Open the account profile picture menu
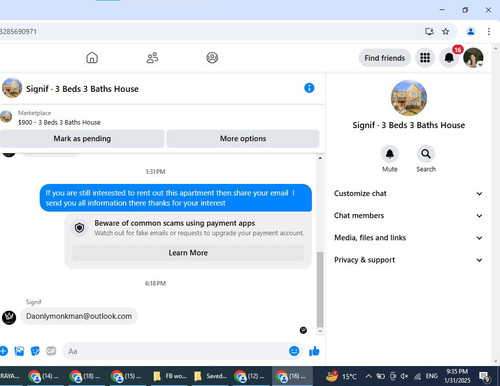Image resolution: width=500 pixels, height=386 pixels. (473, 58)
